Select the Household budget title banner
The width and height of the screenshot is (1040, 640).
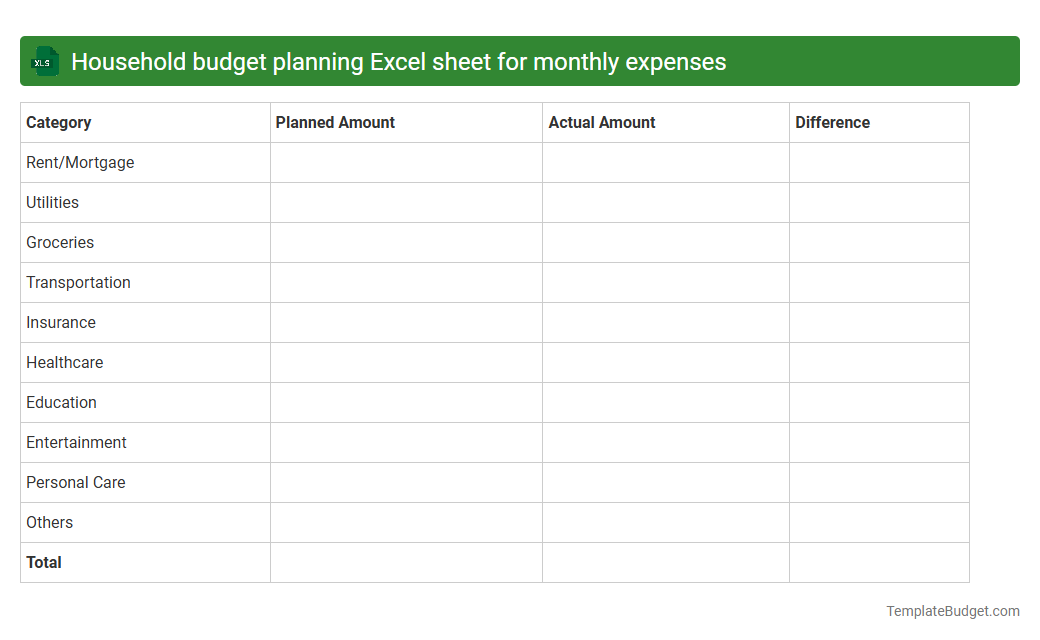pyautogui.click(x=520, y=61)
